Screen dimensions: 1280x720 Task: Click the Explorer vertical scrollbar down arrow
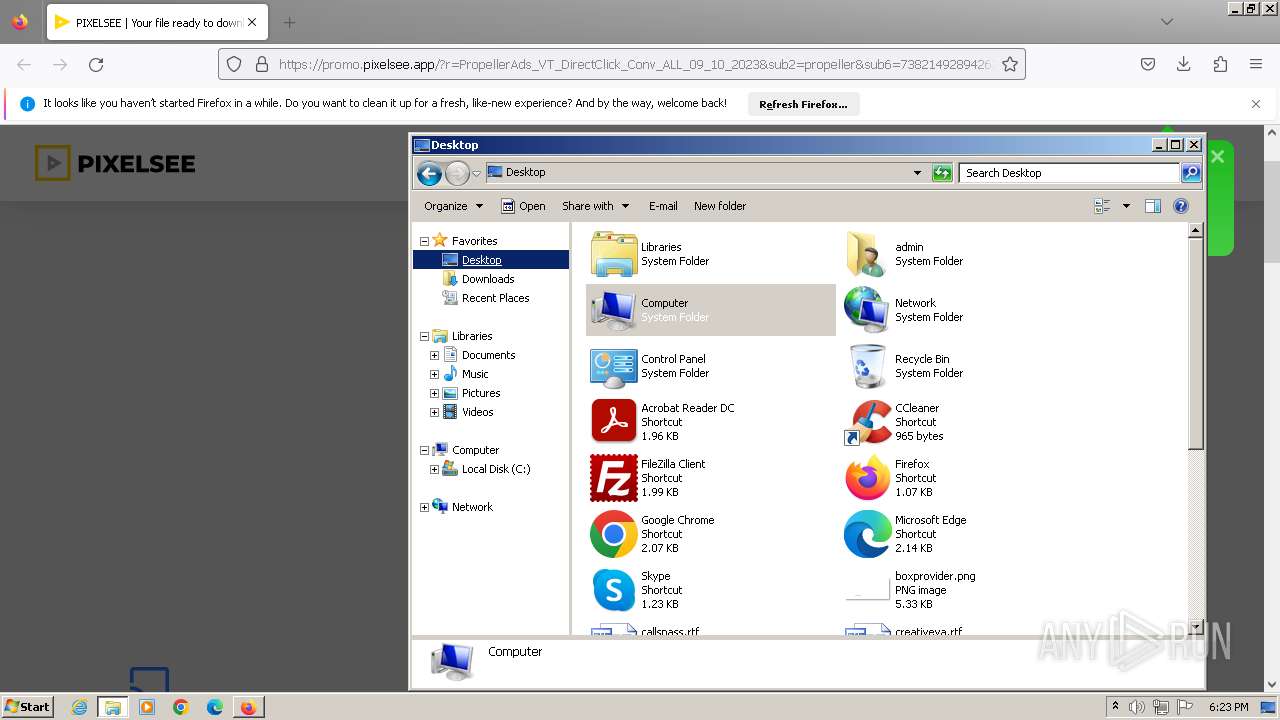click(x=1194, y=628)
